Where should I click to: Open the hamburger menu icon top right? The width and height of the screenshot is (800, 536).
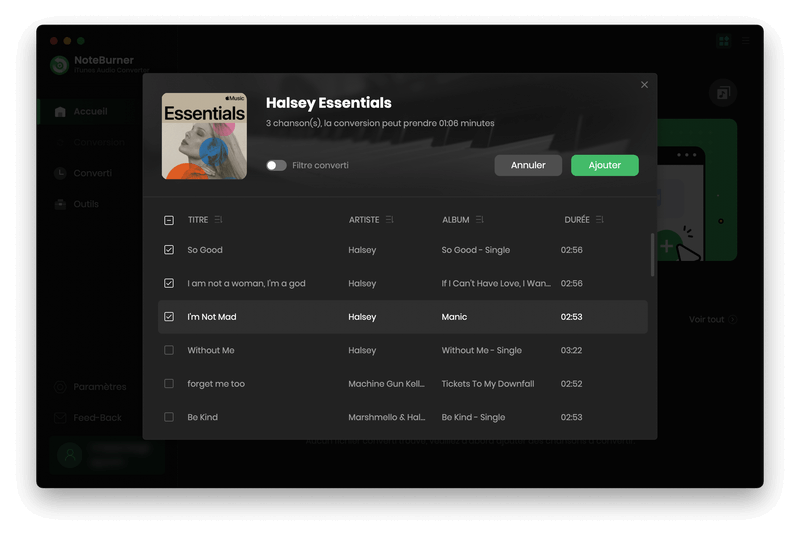pyautogui.click(x=745, y=41)
